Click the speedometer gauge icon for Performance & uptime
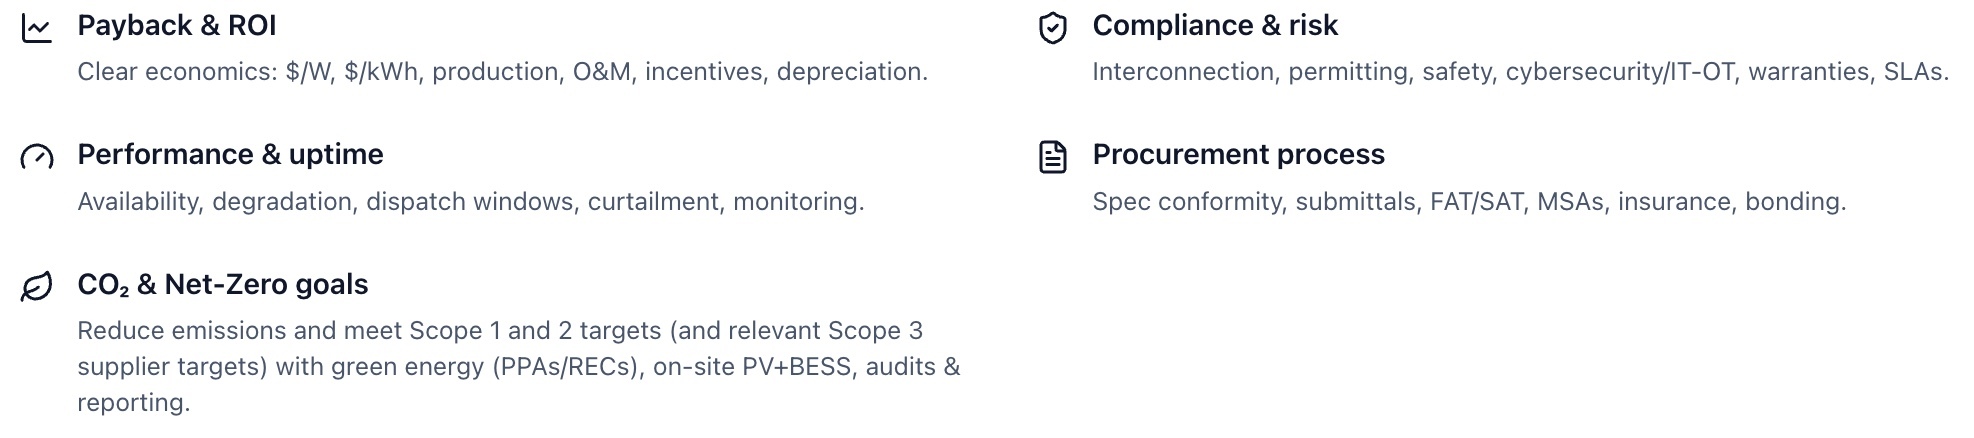Screen dimensions: 1974x438 point(37,157)
